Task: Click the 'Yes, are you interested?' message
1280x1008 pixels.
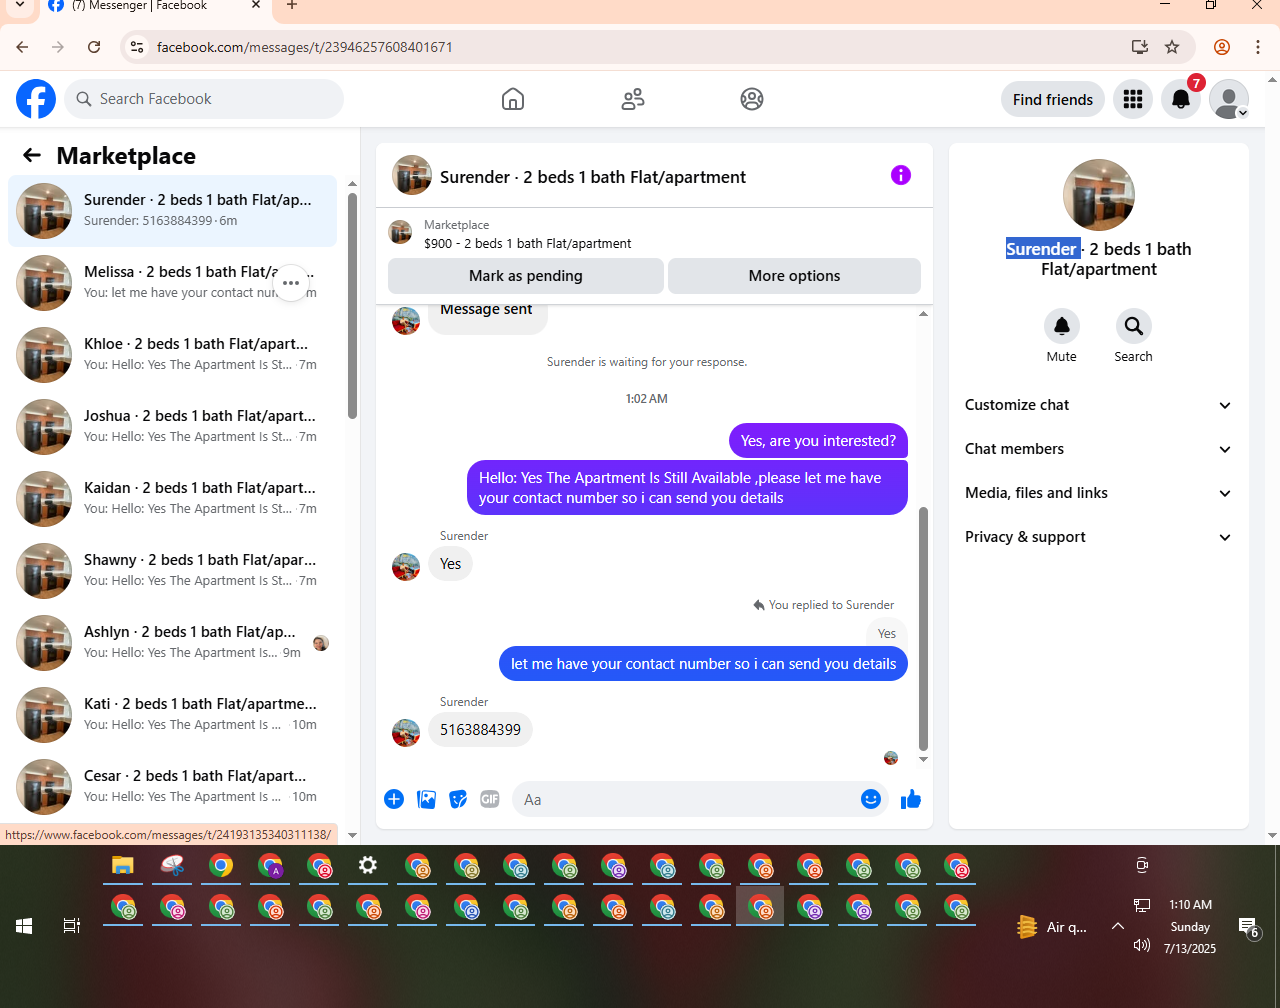Action: (818, 441)
